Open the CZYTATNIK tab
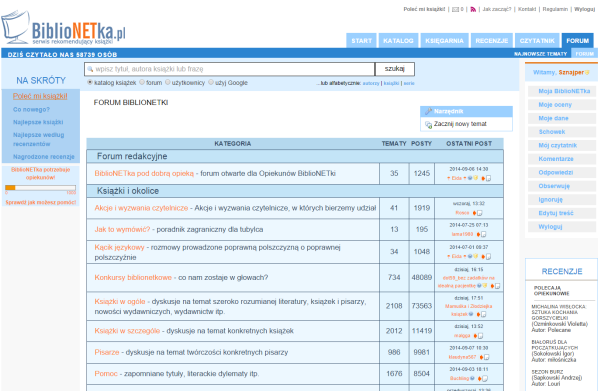 (x=537, y=41)
